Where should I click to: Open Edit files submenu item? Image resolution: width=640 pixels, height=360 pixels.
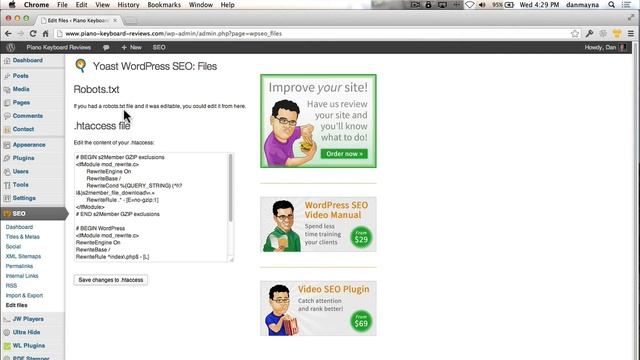(16, 305)
